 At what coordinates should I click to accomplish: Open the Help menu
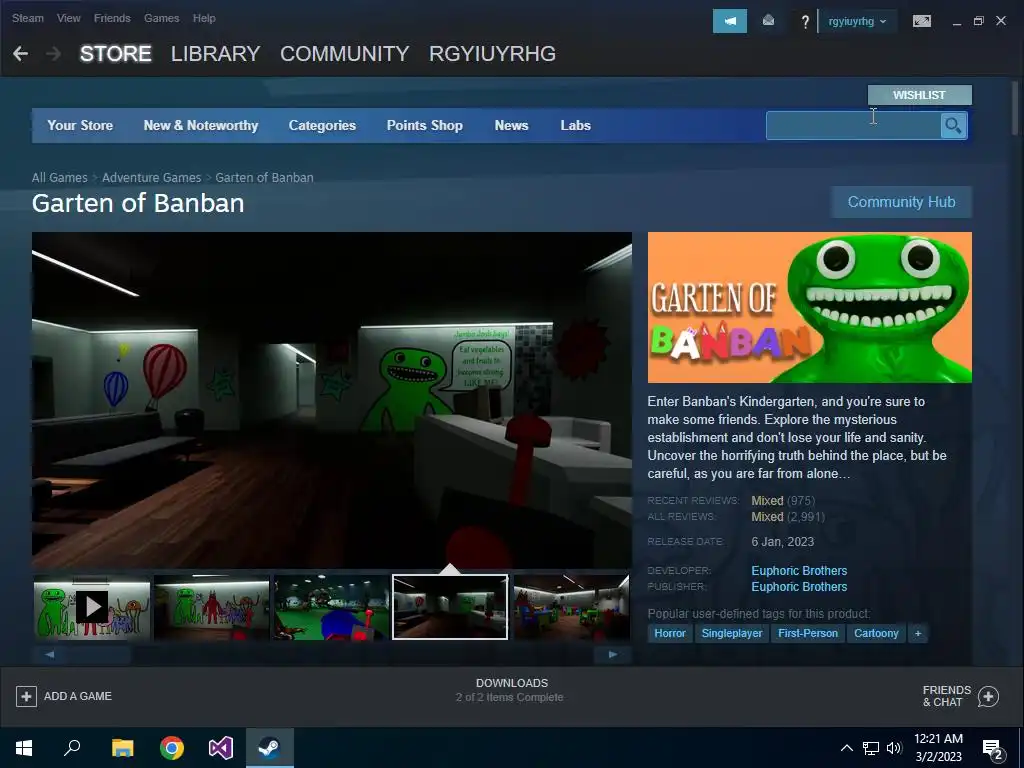(204, 18)
